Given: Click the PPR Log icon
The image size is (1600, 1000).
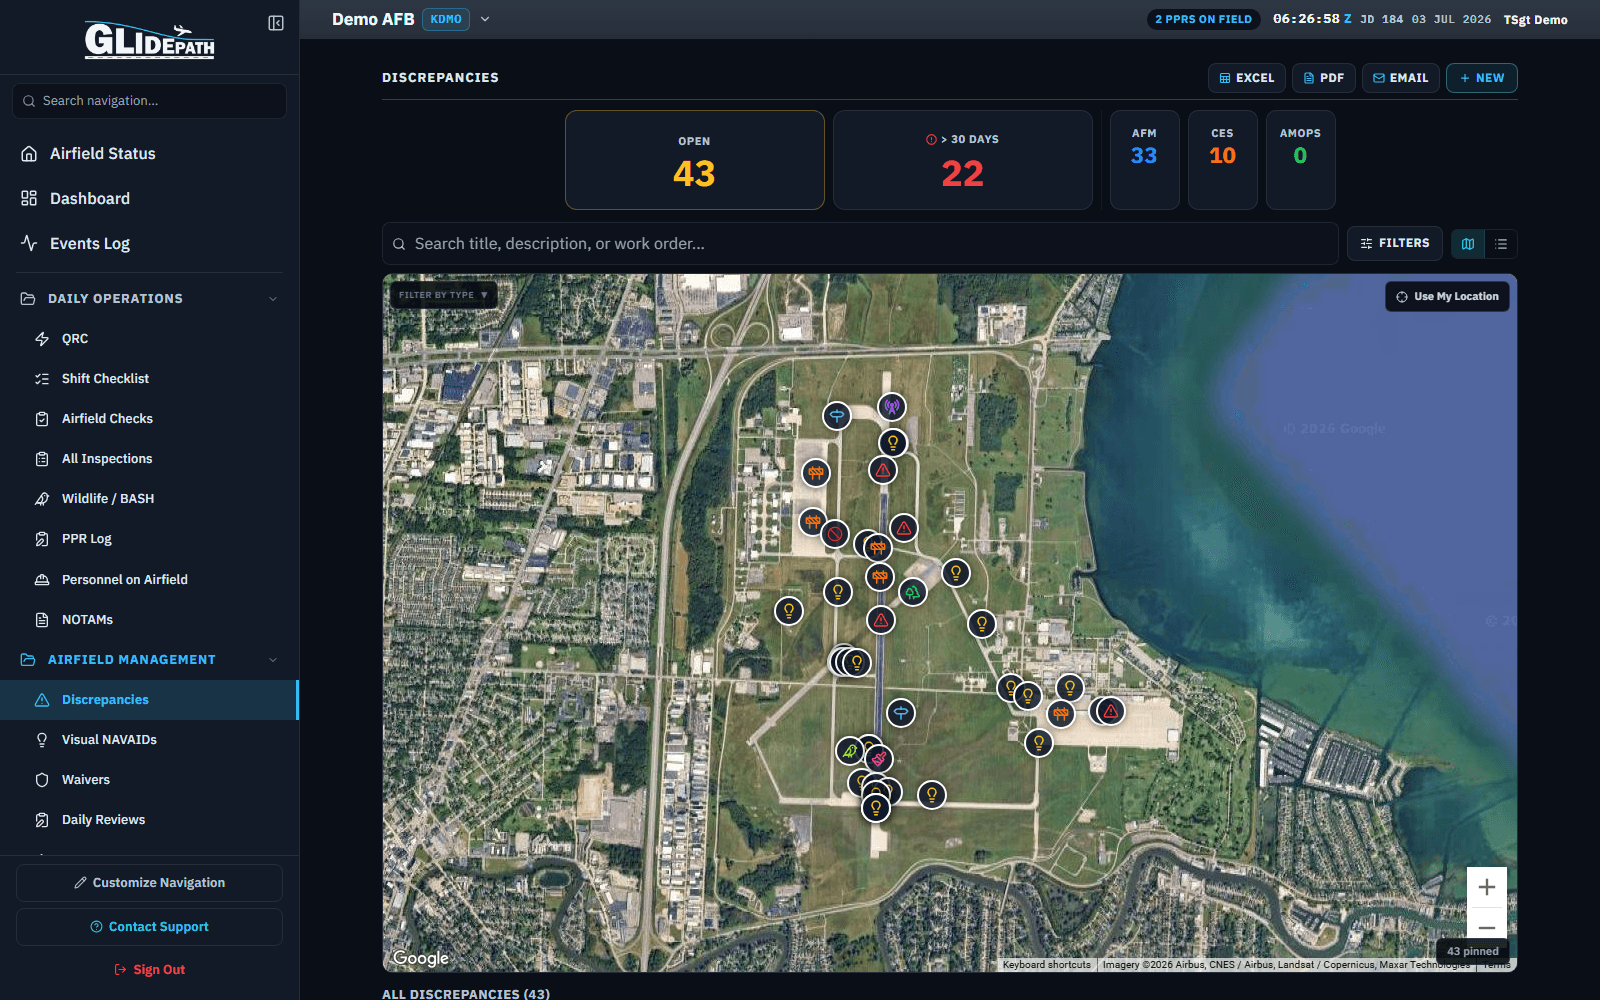Looking at the screenshot, I should (42, 539).
